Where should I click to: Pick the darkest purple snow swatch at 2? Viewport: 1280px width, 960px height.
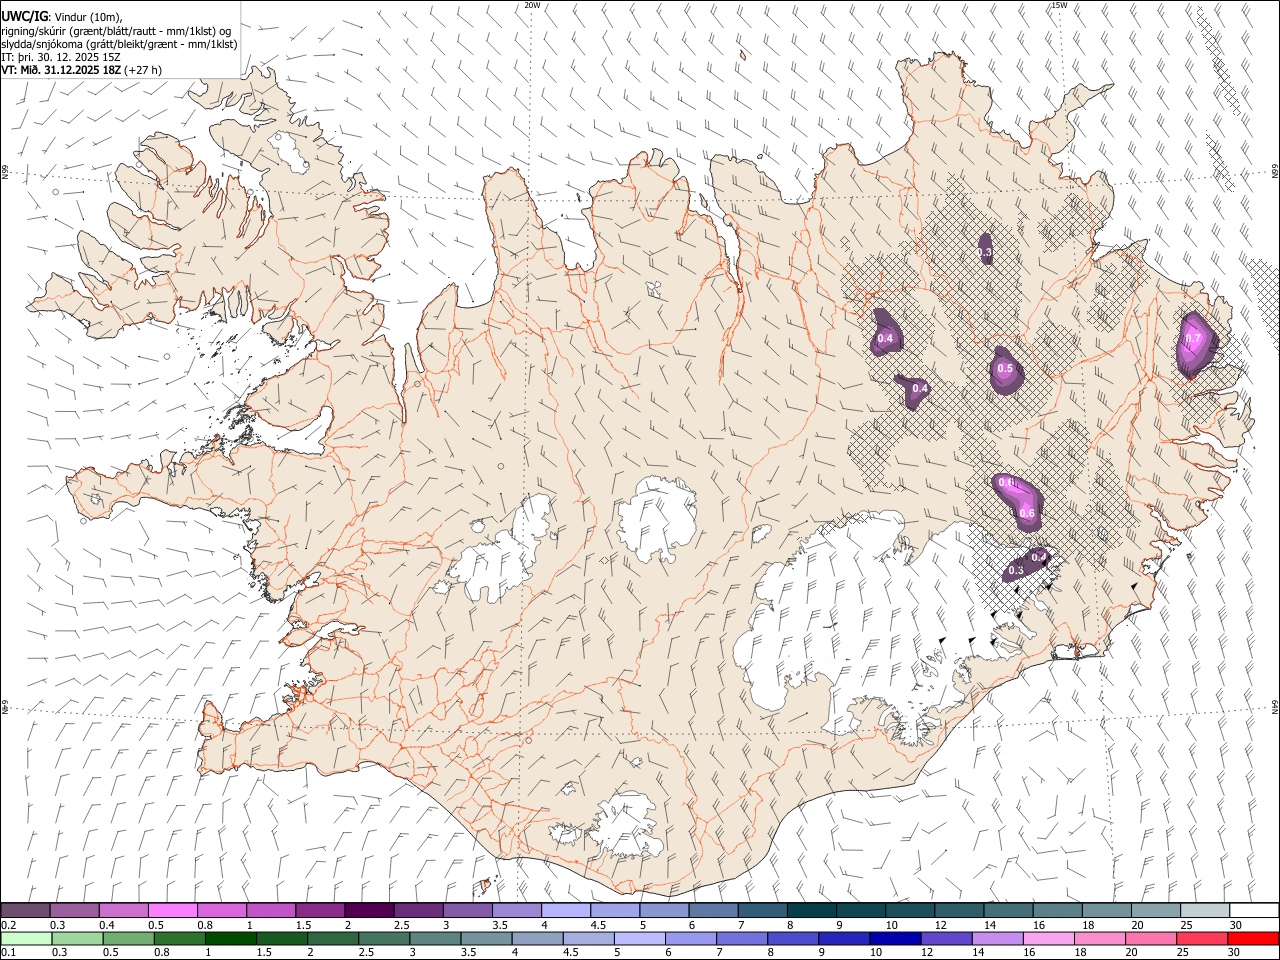pos(369,910)
